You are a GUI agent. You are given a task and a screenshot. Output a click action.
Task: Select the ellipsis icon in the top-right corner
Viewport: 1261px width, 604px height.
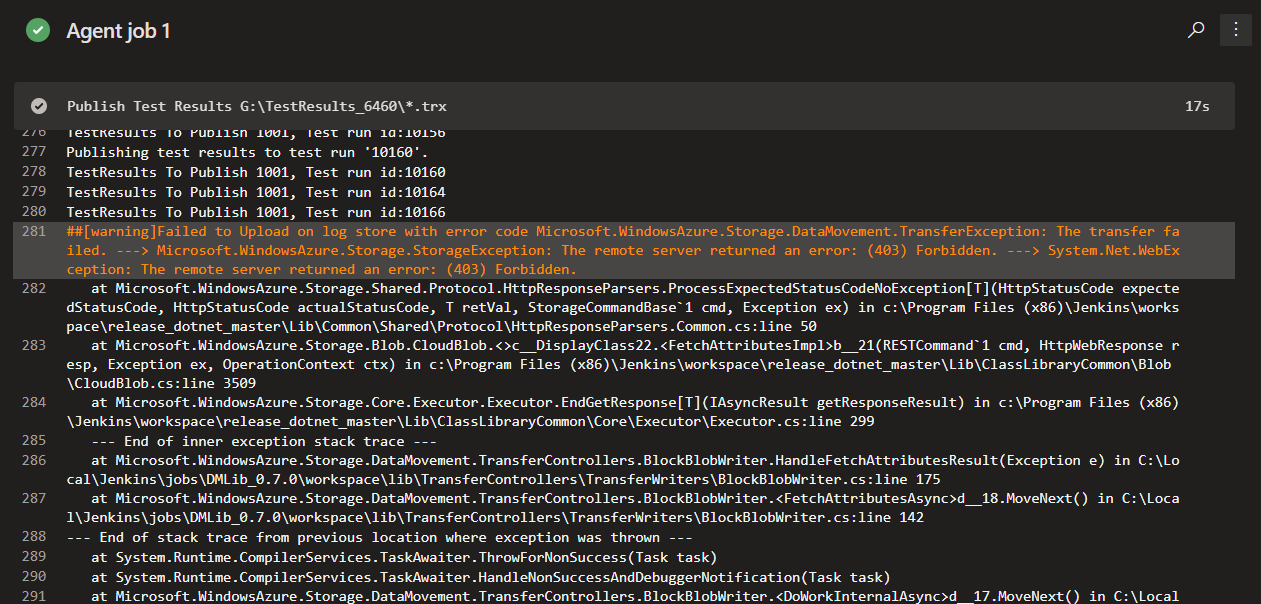[x=1236, y=30]
